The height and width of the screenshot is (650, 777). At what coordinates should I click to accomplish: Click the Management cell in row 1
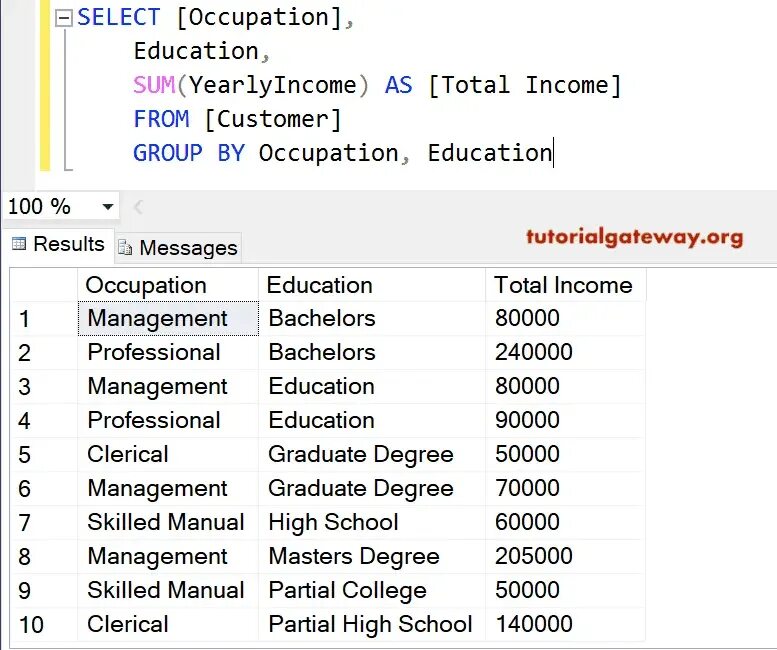[x=168, y=319]
